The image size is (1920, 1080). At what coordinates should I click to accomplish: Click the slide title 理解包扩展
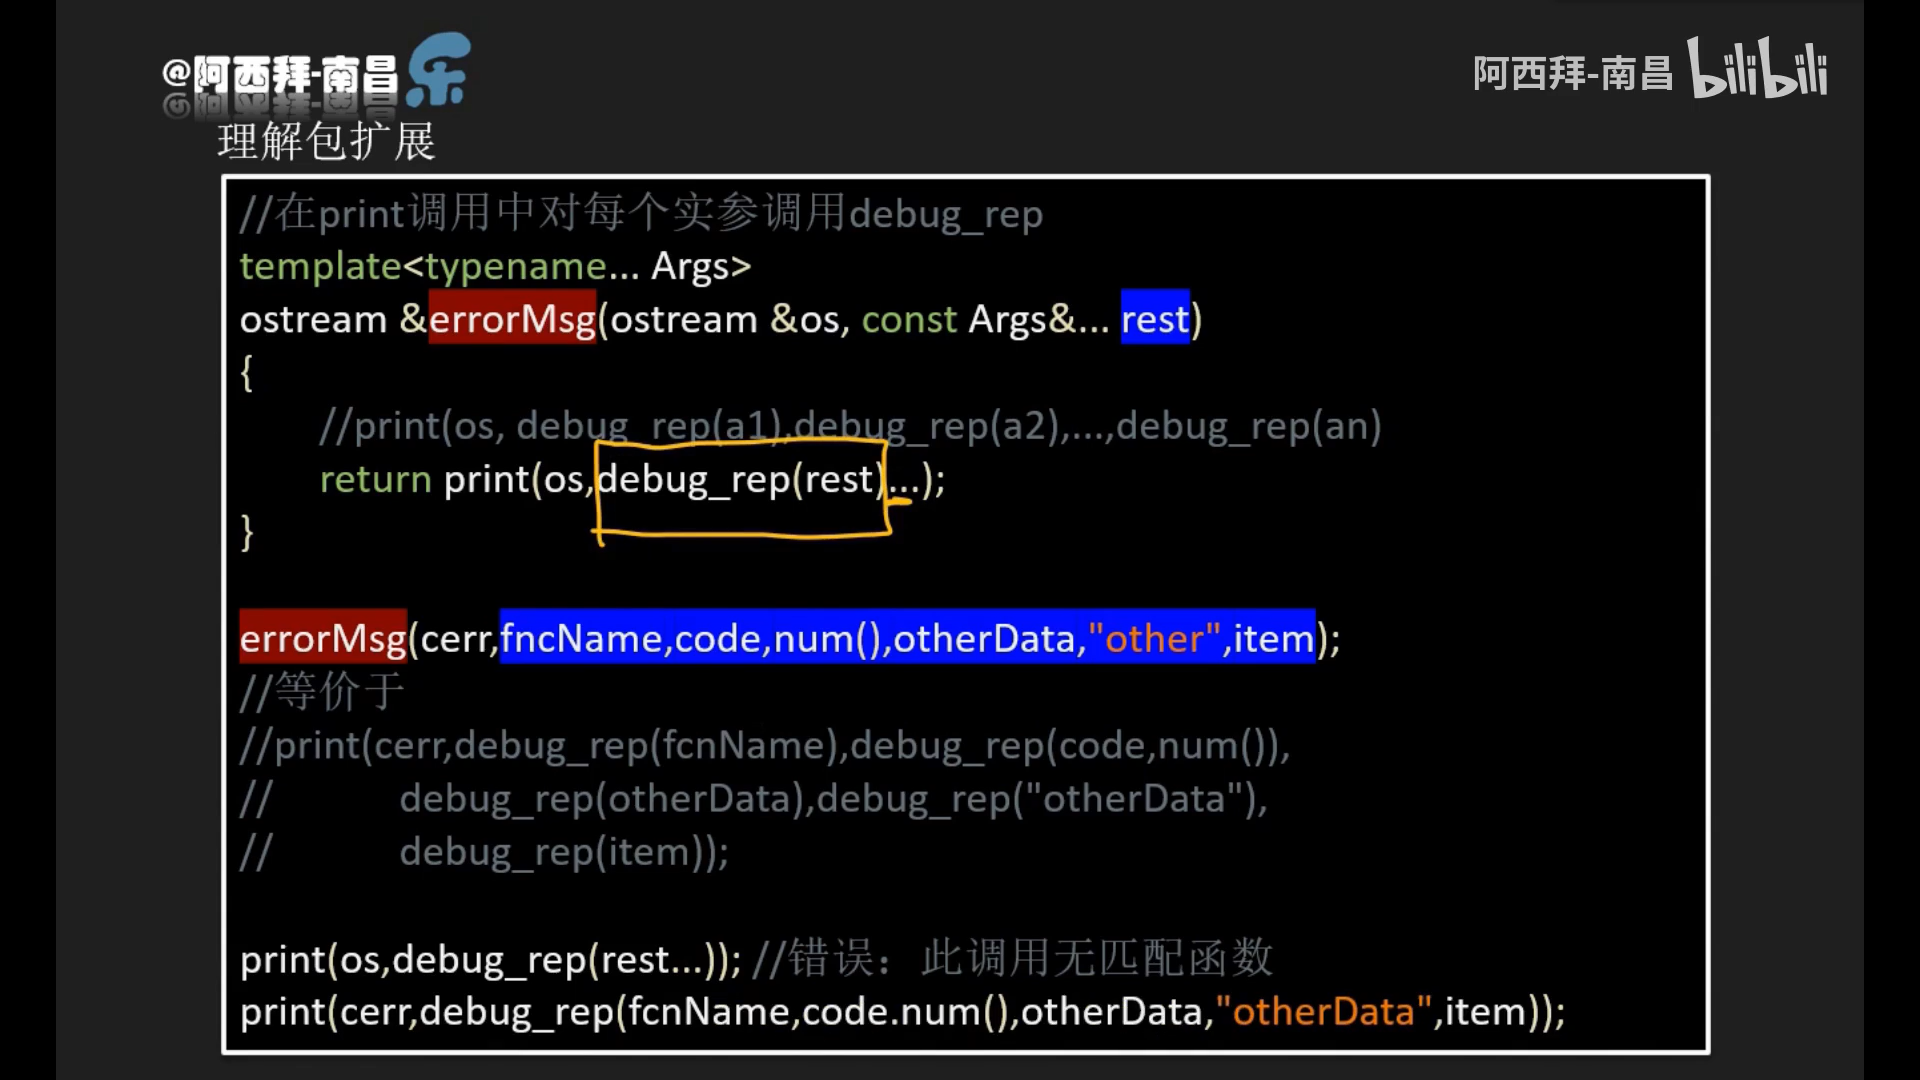(x=326, y=142)
